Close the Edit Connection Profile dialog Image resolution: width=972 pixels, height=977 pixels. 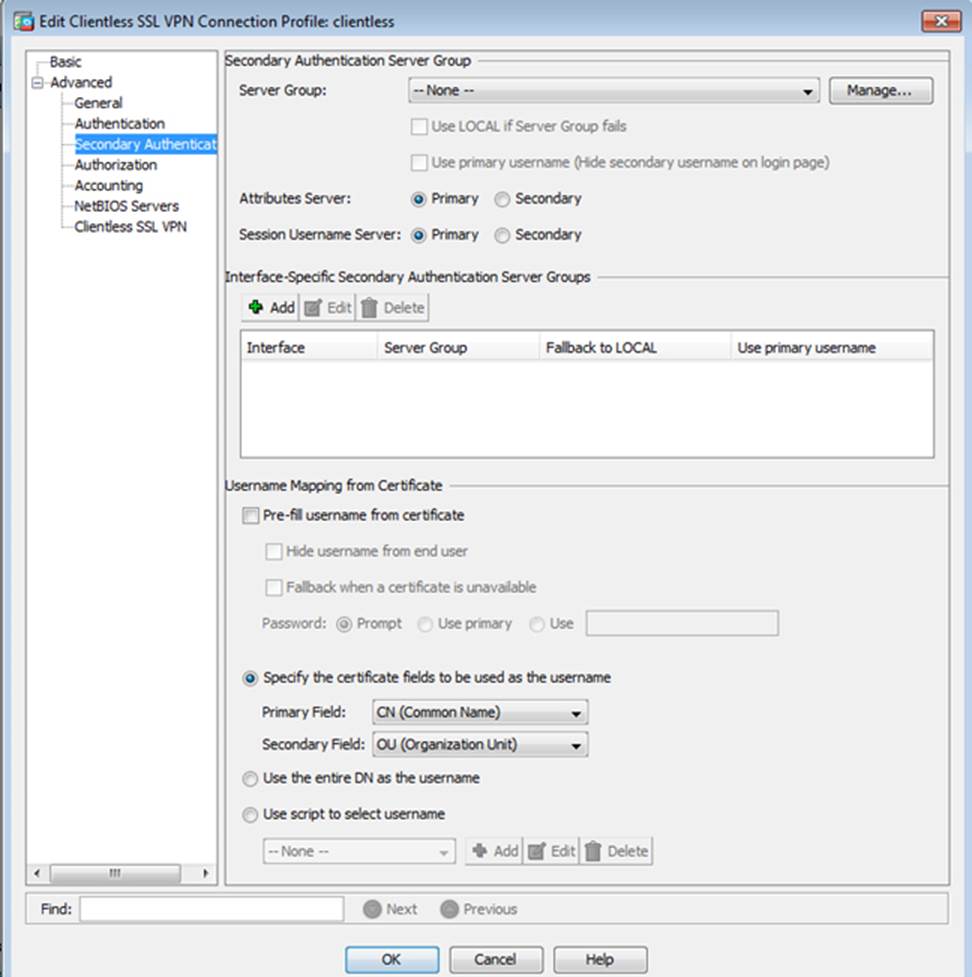point(940,21)
